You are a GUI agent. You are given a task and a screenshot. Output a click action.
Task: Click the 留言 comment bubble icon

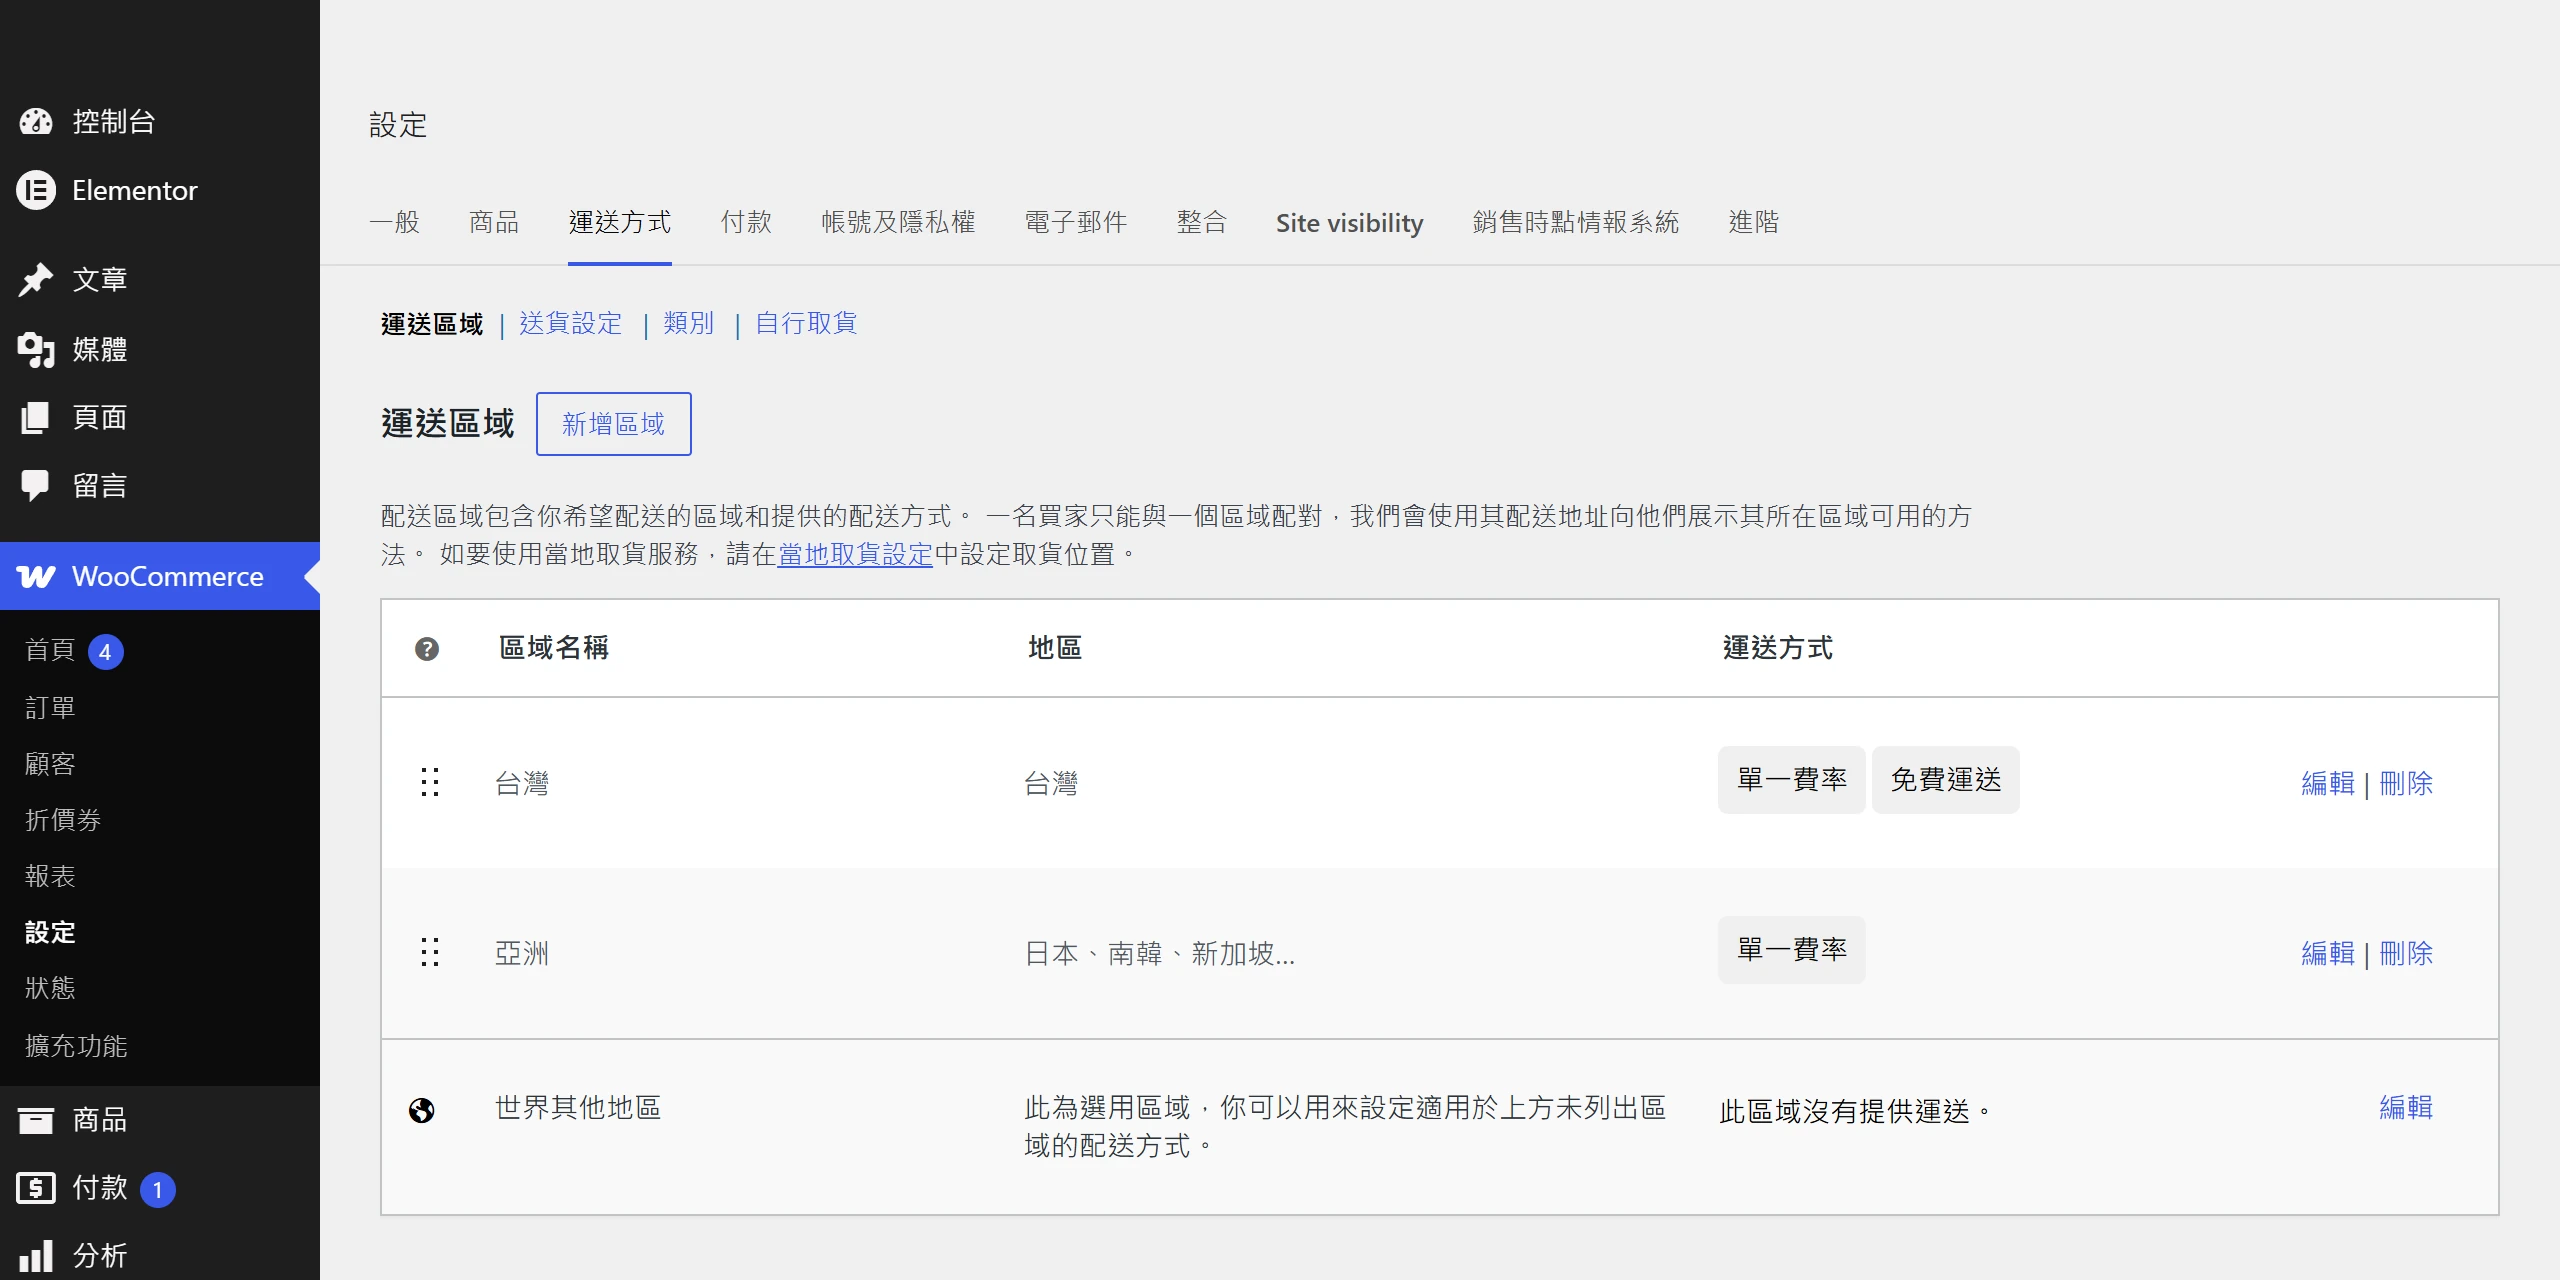[x=36, y=486]
